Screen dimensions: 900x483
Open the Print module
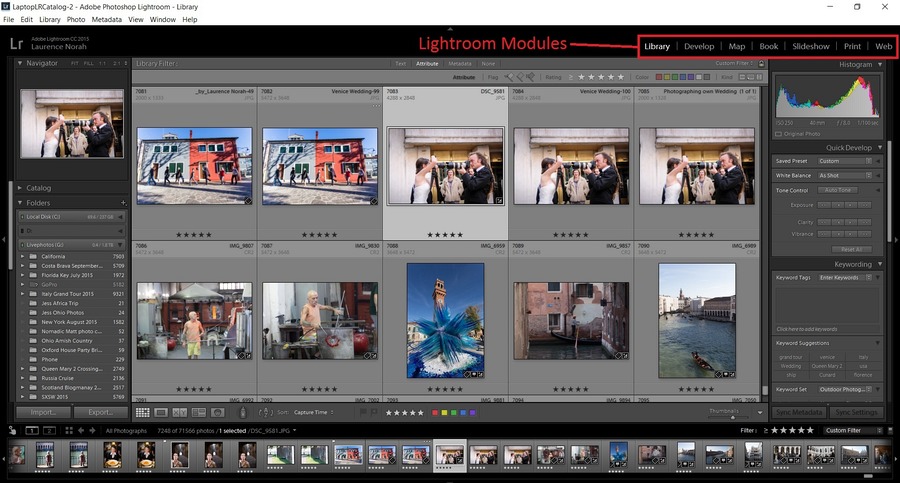(852, 47)
